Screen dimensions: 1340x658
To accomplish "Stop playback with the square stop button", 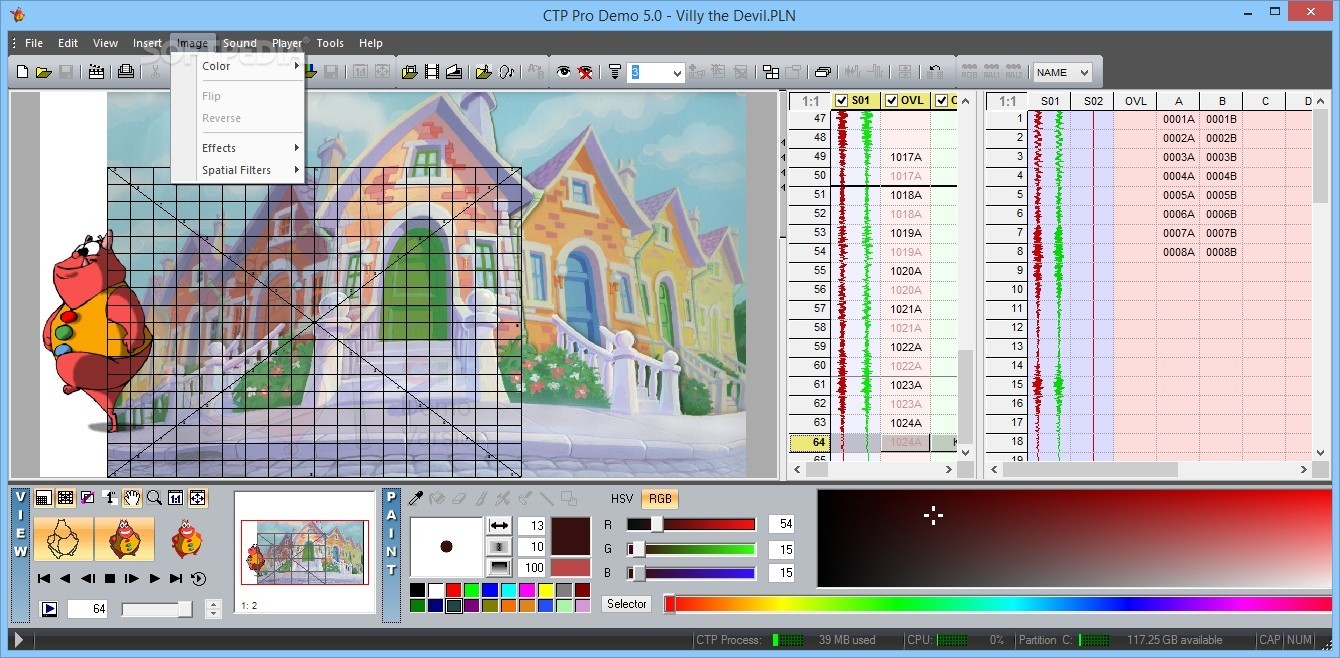I will point(110,578).
